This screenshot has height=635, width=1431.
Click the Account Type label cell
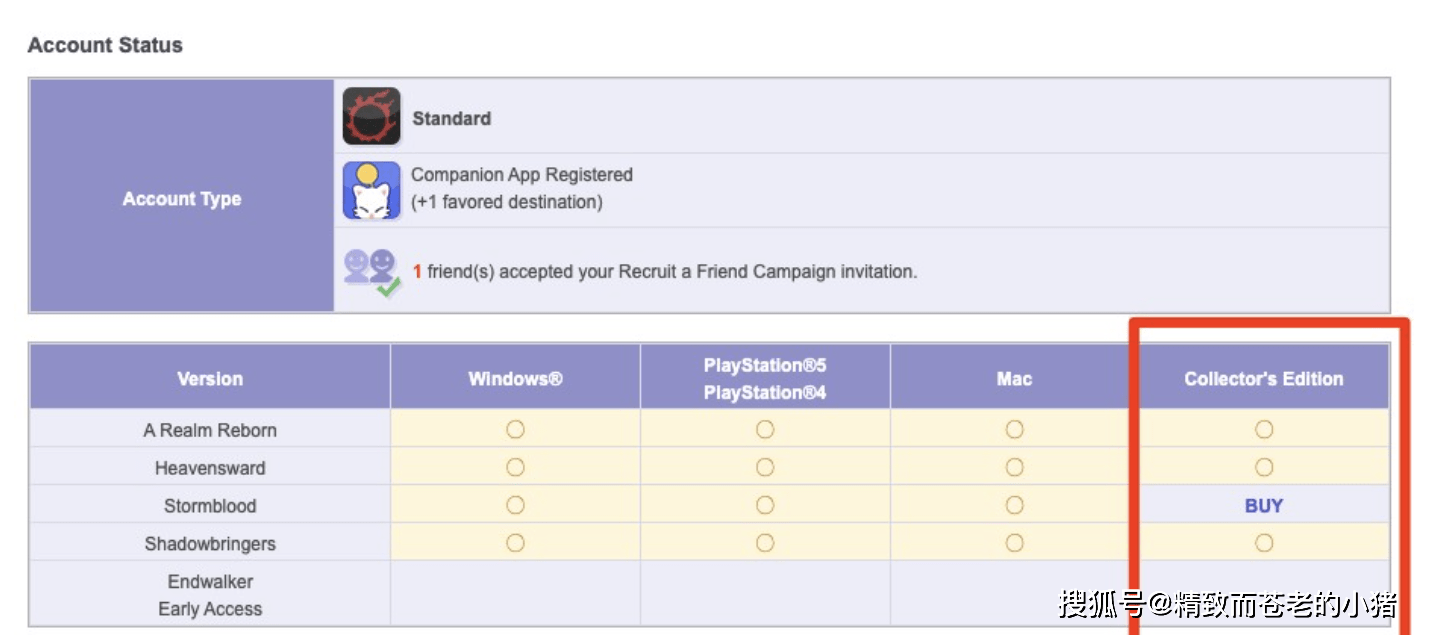(182, 196)
